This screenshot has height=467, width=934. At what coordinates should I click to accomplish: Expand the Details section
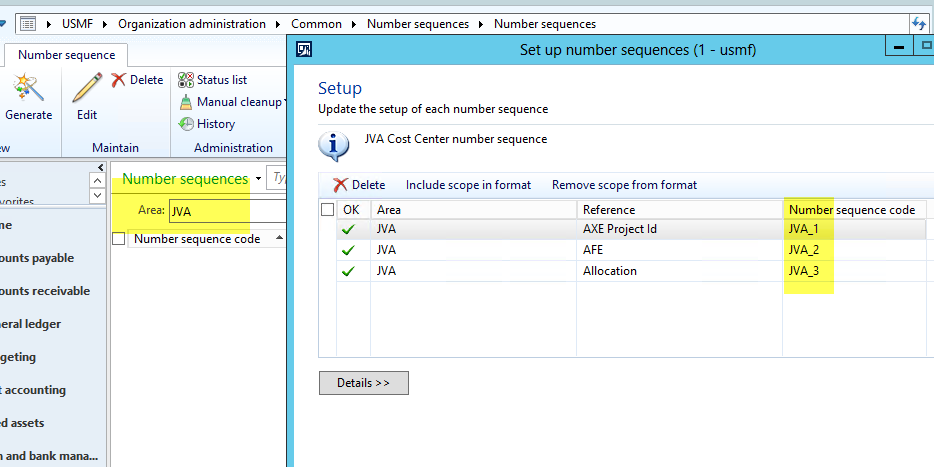click(363, 383)
